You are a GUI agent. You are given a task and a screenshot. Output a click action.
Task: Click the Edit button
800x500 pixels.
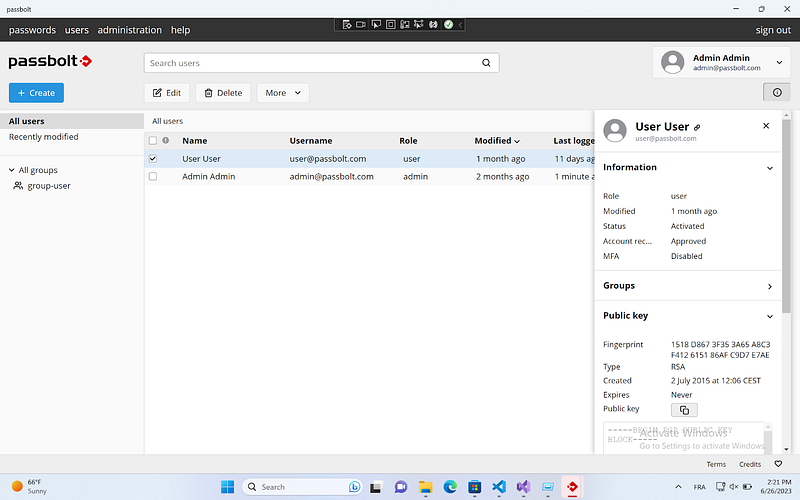167,93
